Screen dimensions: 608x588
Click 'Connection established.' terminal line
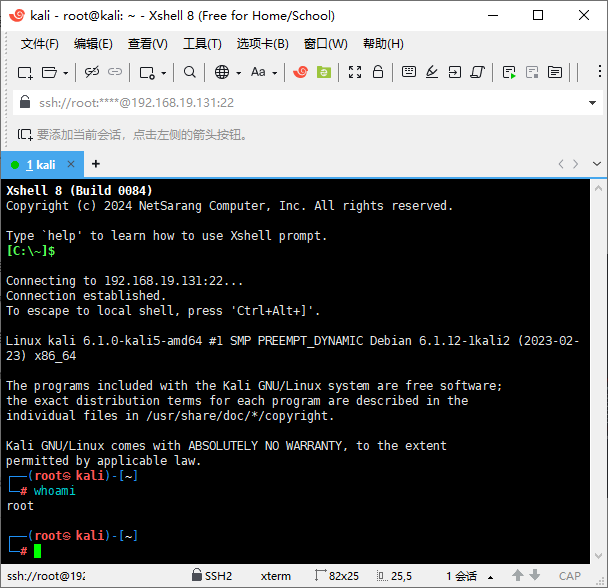(x=86, y=296)
